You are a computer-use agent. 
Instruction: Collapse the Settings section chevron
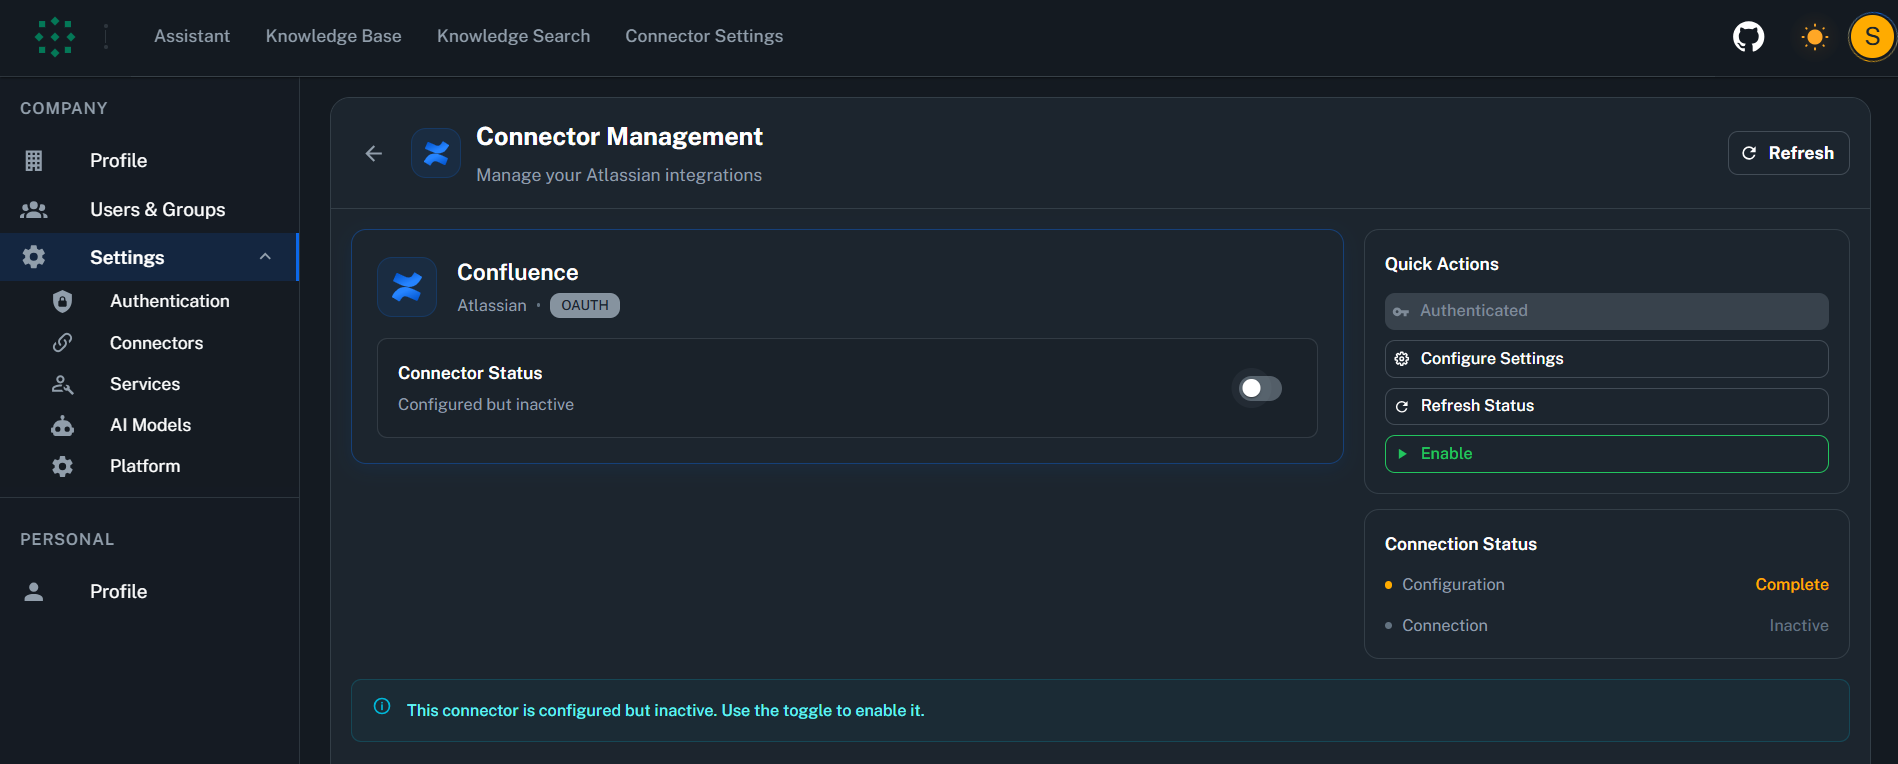click(265, 257)
